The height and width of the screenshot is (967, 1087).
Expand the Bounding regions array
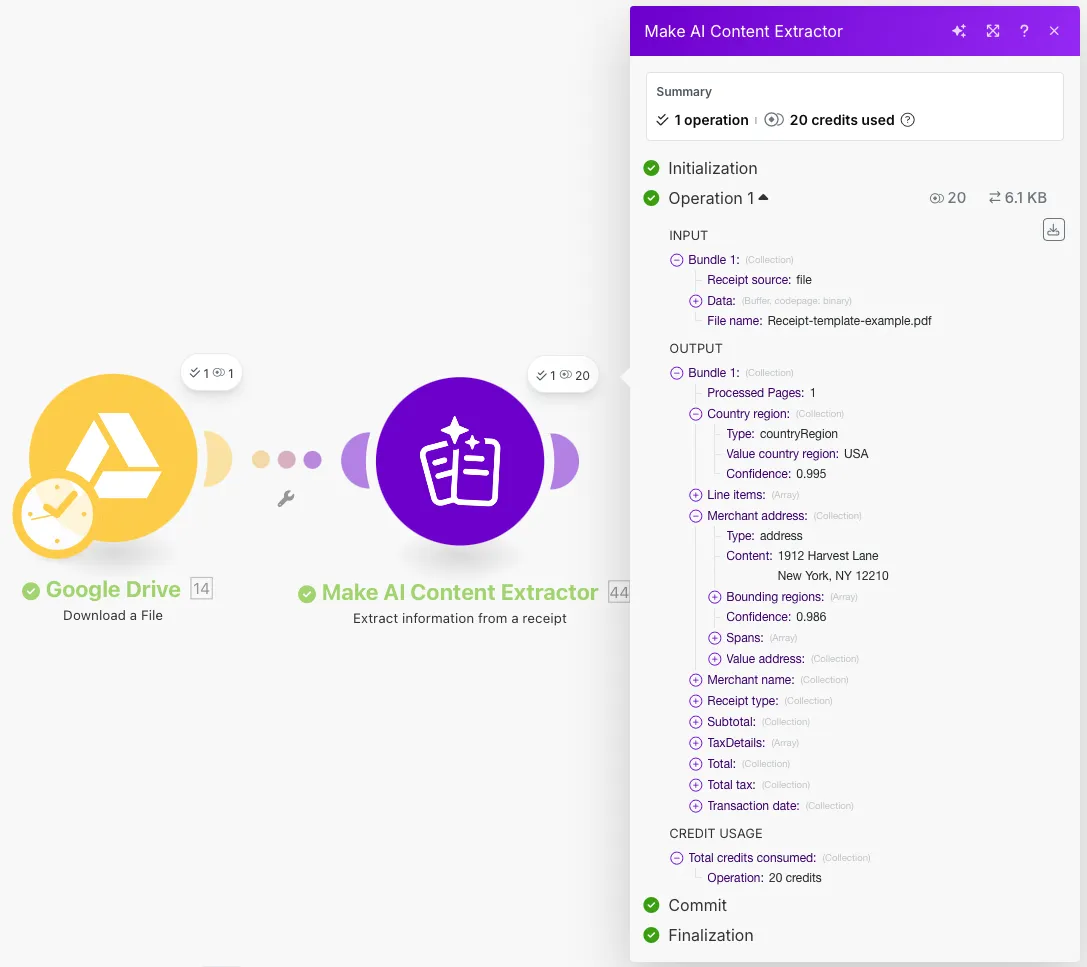pyautogui.click(x=714, y=597)
